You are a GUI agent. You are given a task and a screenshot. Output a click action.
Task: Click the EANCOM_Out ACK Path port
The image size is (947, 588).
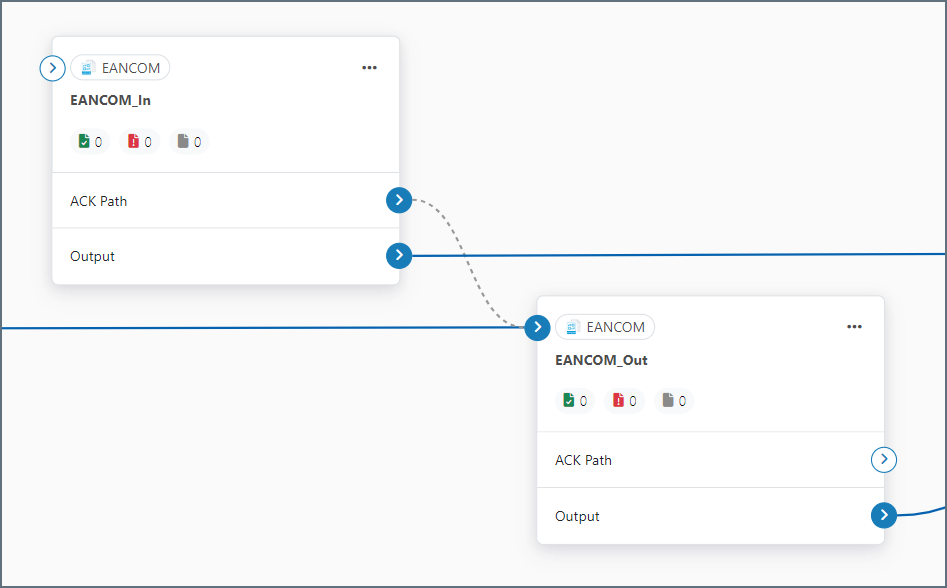[884, 460]
